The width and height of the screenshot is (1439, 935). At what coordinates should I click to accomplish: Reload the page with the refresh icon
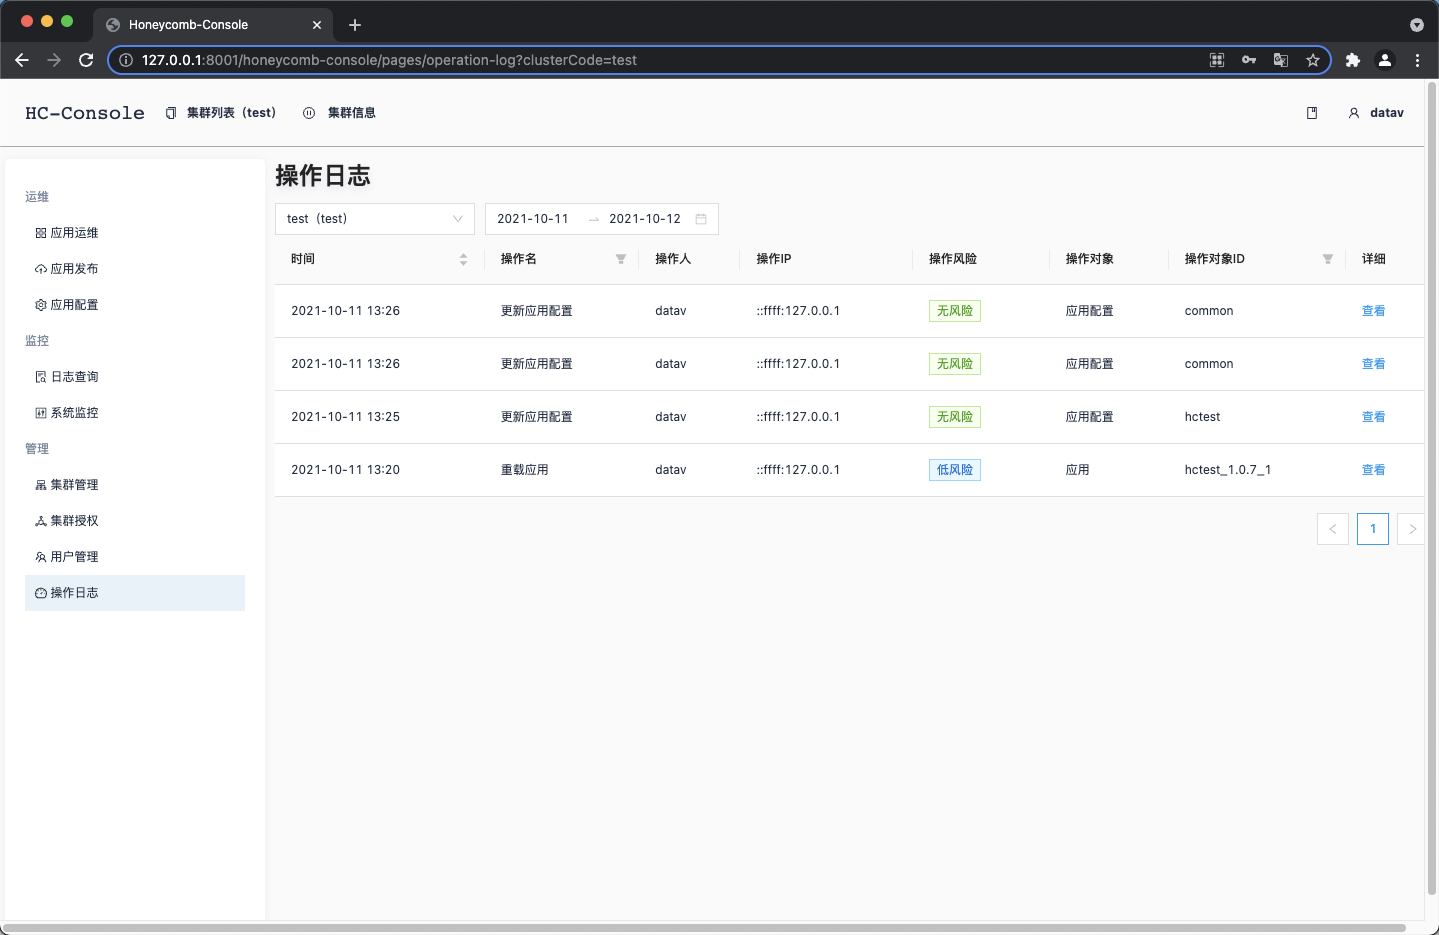86,60
